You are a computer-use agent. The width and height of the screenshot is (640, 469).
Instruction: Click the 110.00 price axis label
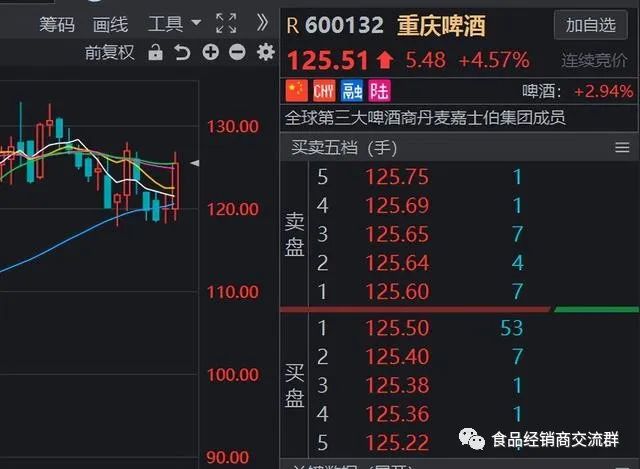tap(233, 292)
